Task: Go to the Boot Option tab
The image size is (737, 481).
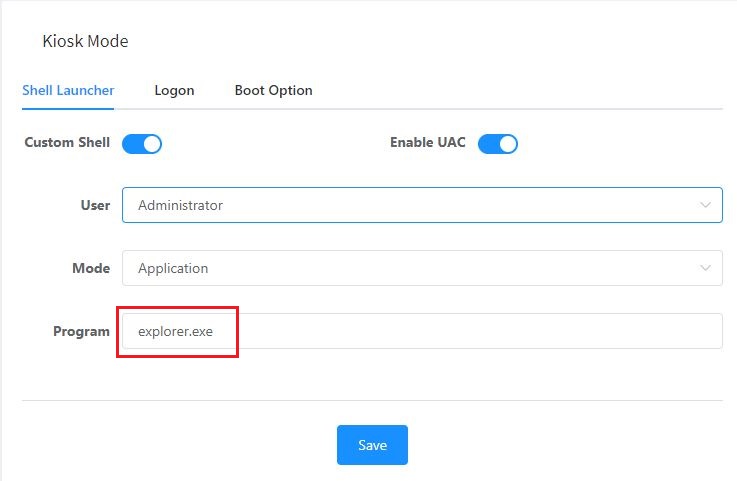Action: 273,90
